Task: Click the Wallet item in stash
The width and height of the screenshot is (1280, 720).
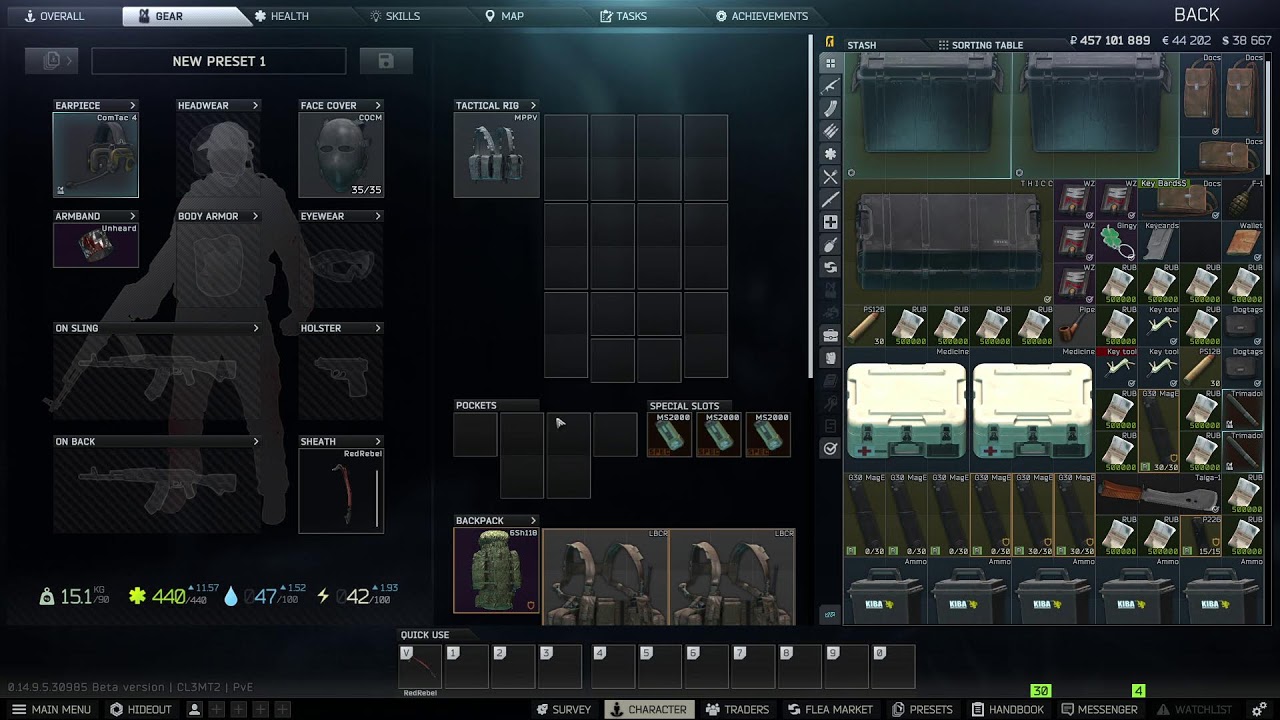Action: pyautogui.click(x=1244, y=242)
